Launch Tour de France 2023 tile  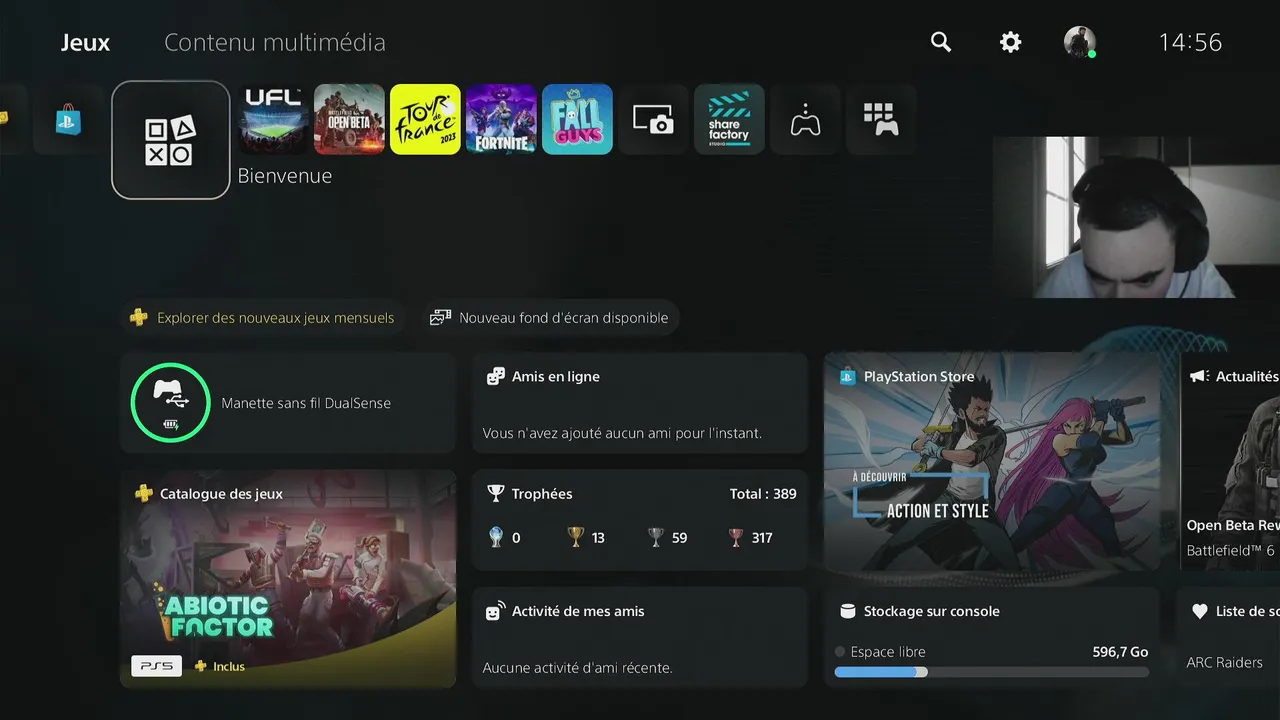[x=425, y=119]
